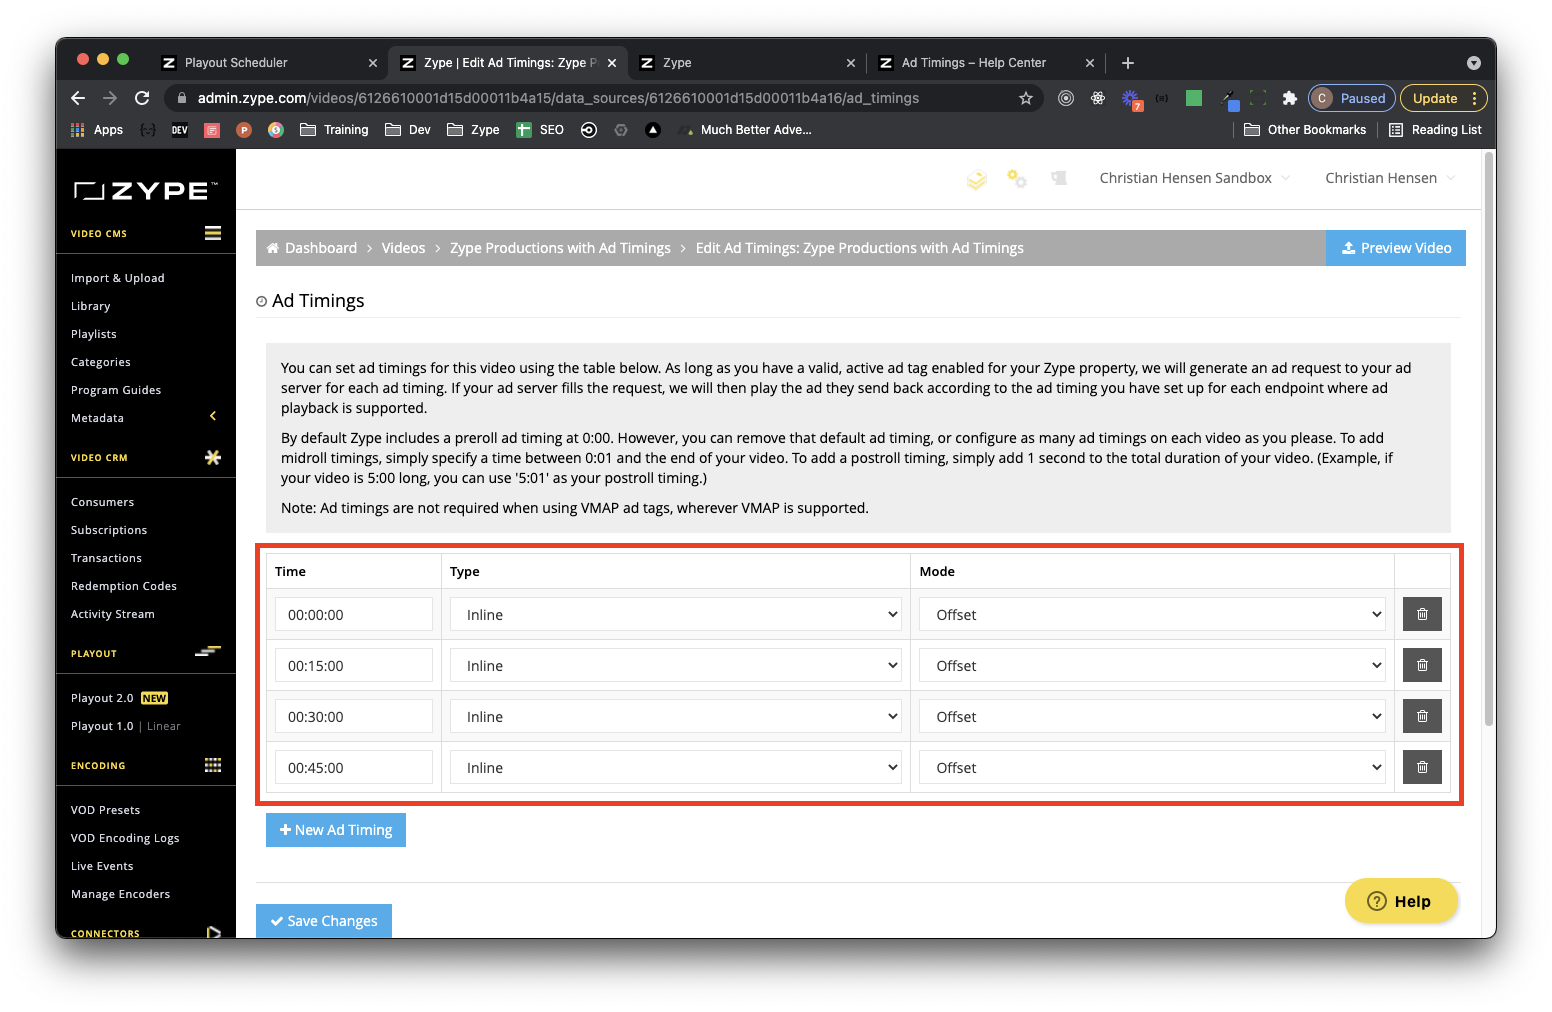Delete the 00:45:00 ad timing row
Viewport: 1552px width, 1012px height.
click(x=1422, y=767)
